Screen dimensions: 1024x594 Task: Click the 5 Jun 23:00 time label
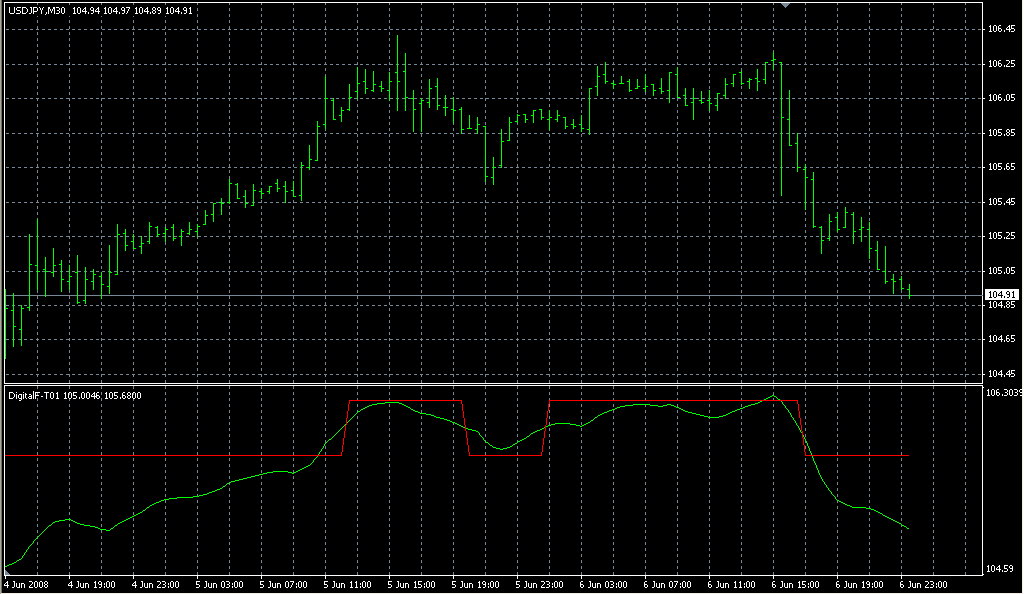[539, 585]
